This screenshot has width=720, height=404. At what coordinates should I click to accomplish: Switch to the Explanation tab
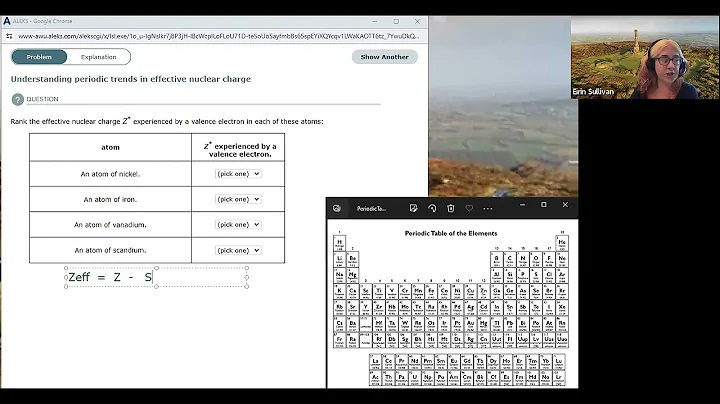[x=98, y=57]
